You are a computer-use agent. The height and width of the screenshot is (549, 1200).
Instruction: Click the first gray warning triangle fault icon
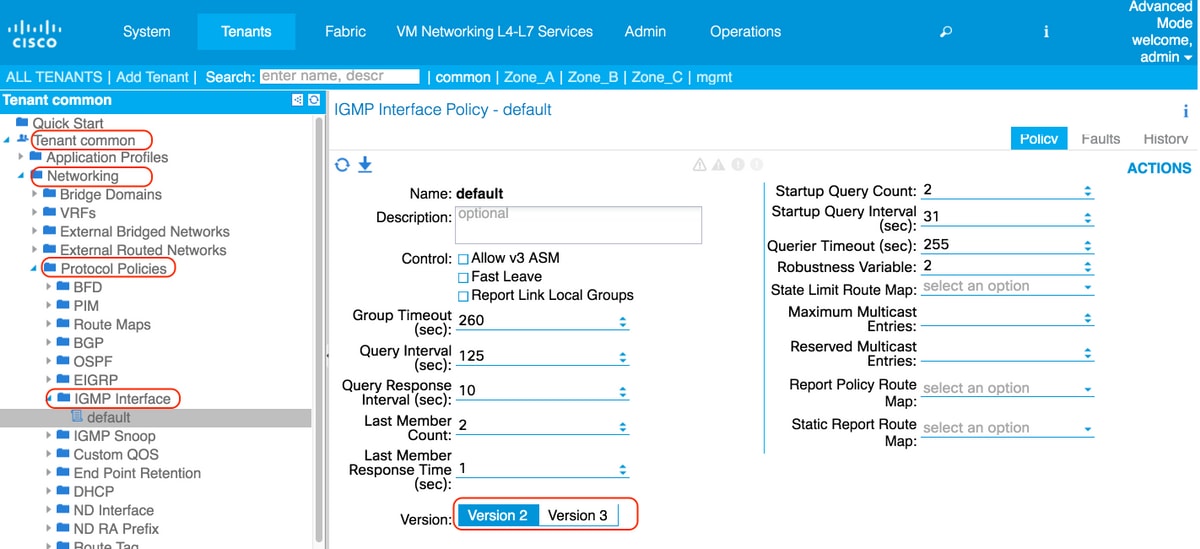click(700, 165)
